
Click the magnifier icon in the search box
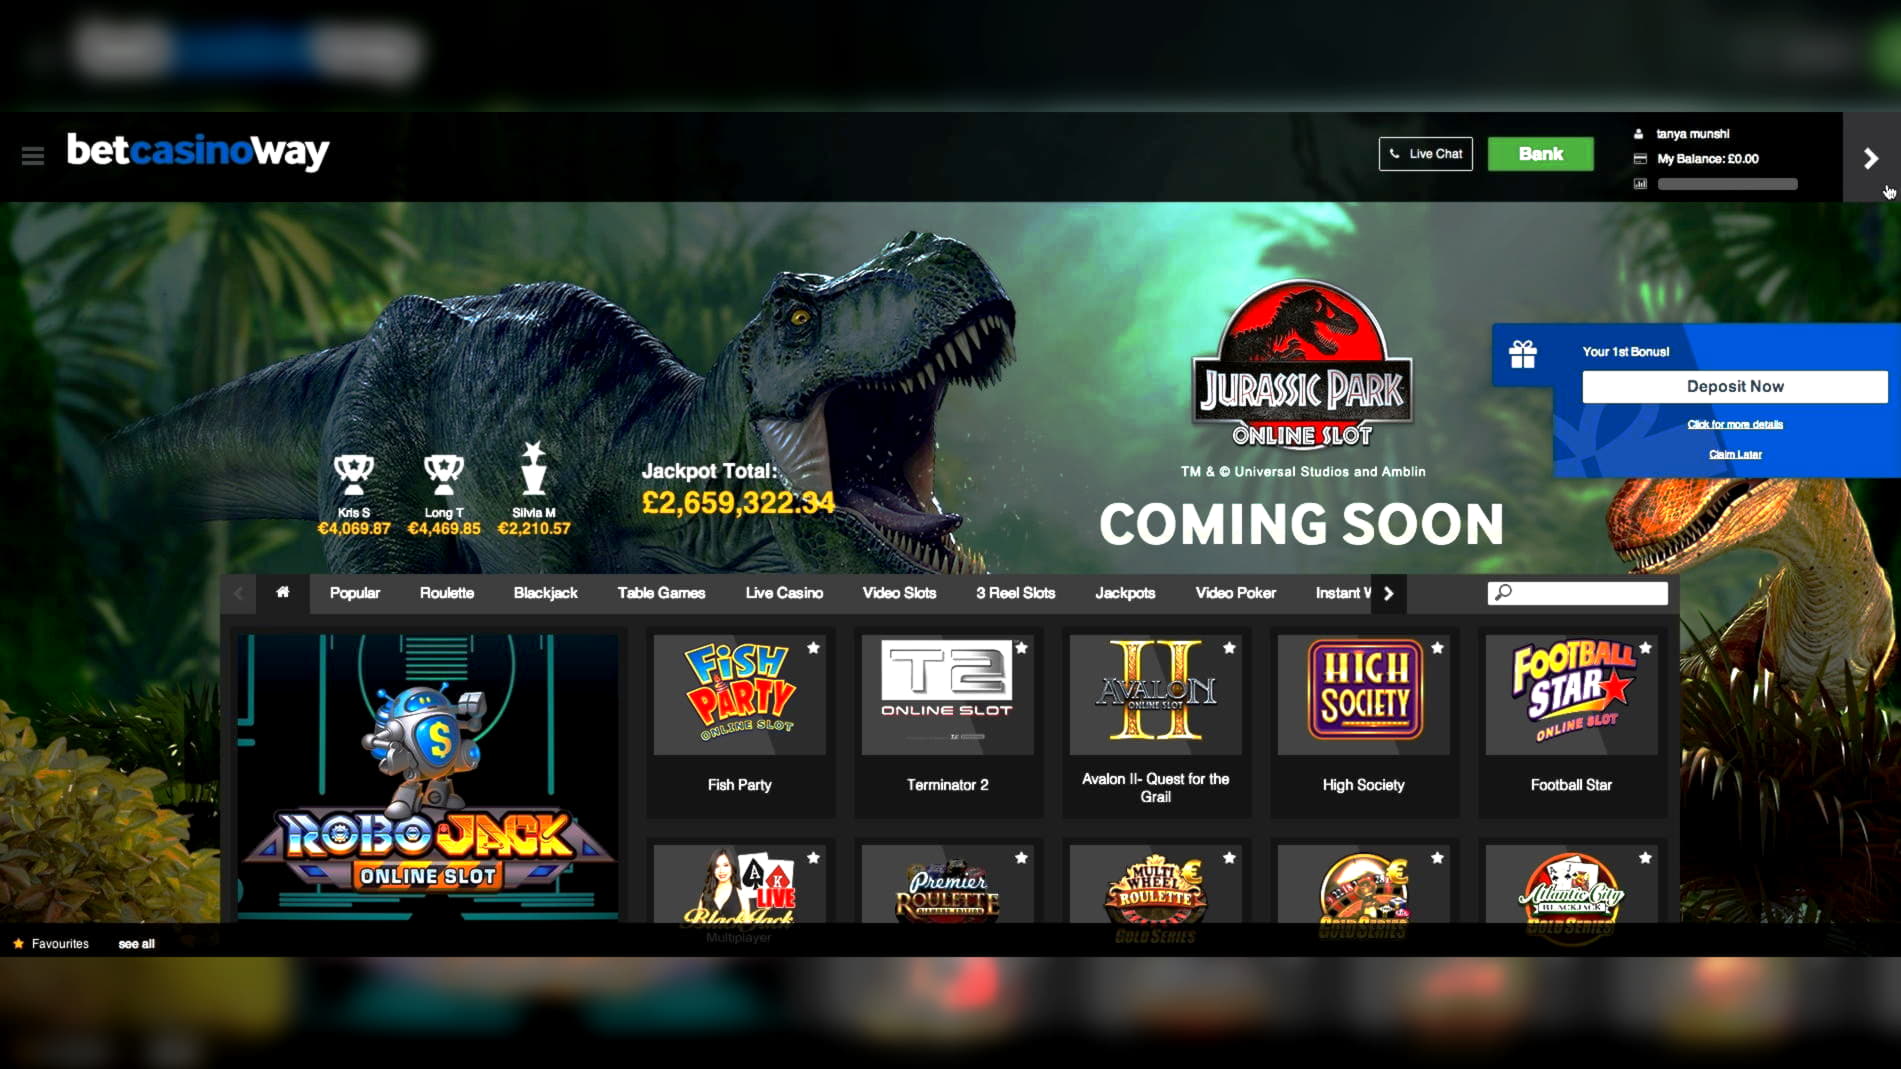(x=1502, y=592)
